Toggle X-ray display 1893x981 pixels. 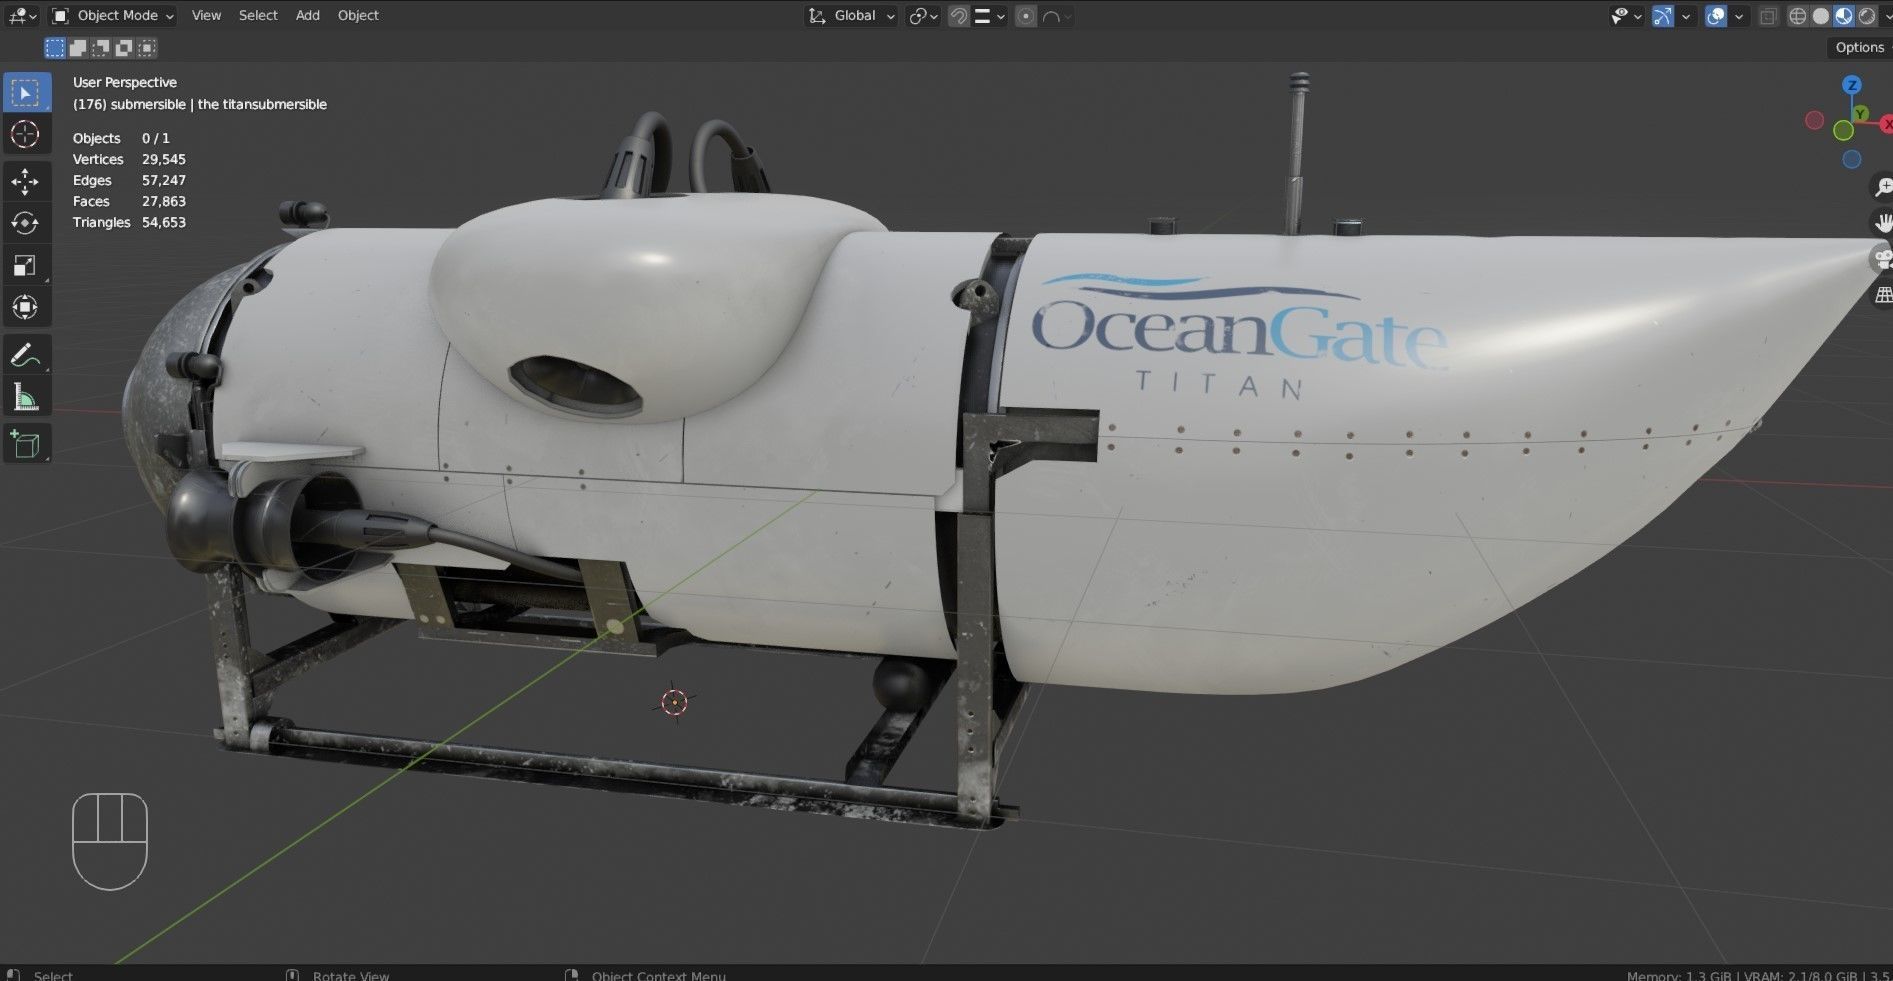(x=1768, y=16)
